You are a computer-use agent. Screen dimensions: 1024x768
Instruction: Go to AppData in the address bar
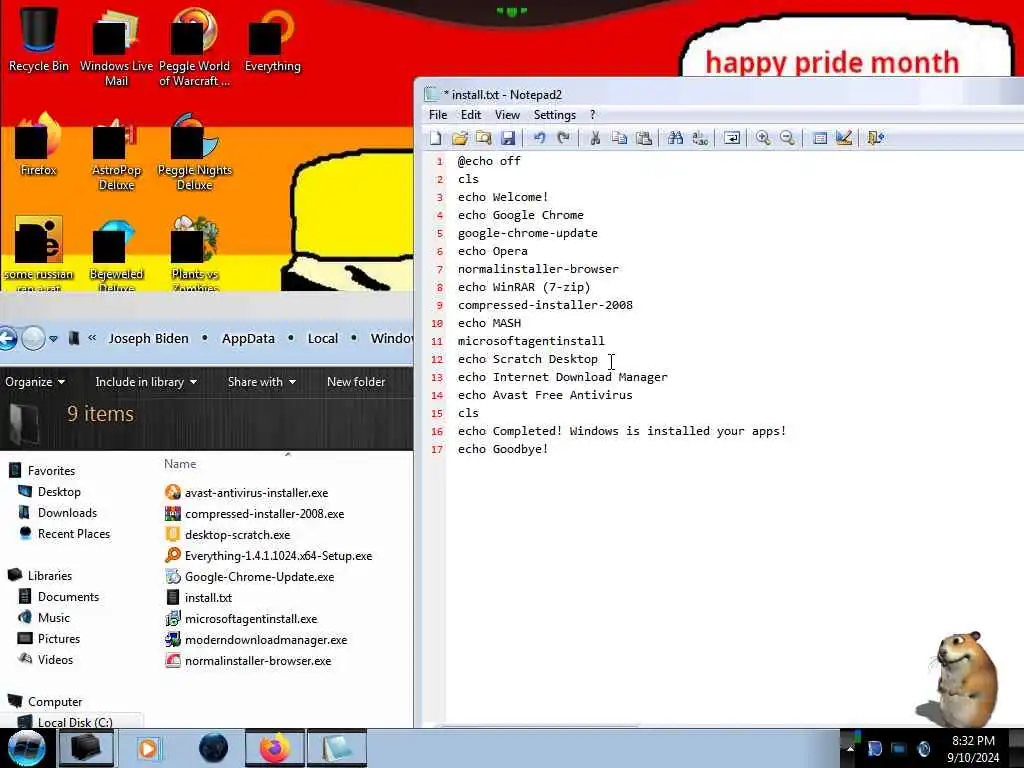click(248, 338)
